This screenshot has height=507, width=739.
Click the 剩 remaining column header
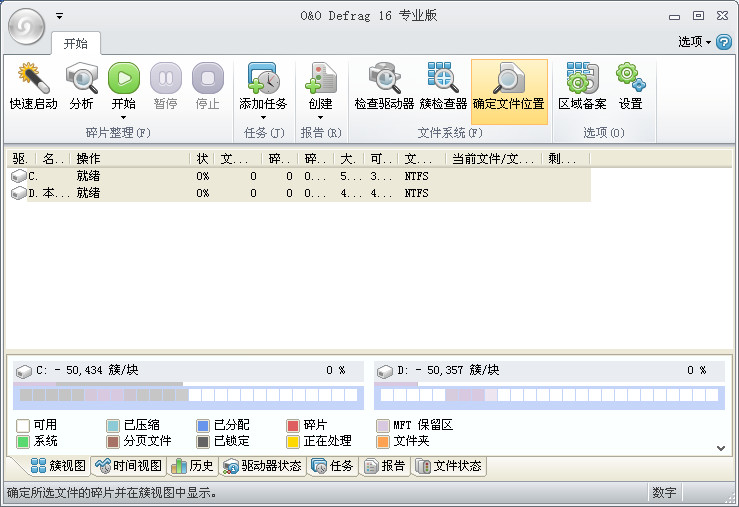tap(566, 159)
